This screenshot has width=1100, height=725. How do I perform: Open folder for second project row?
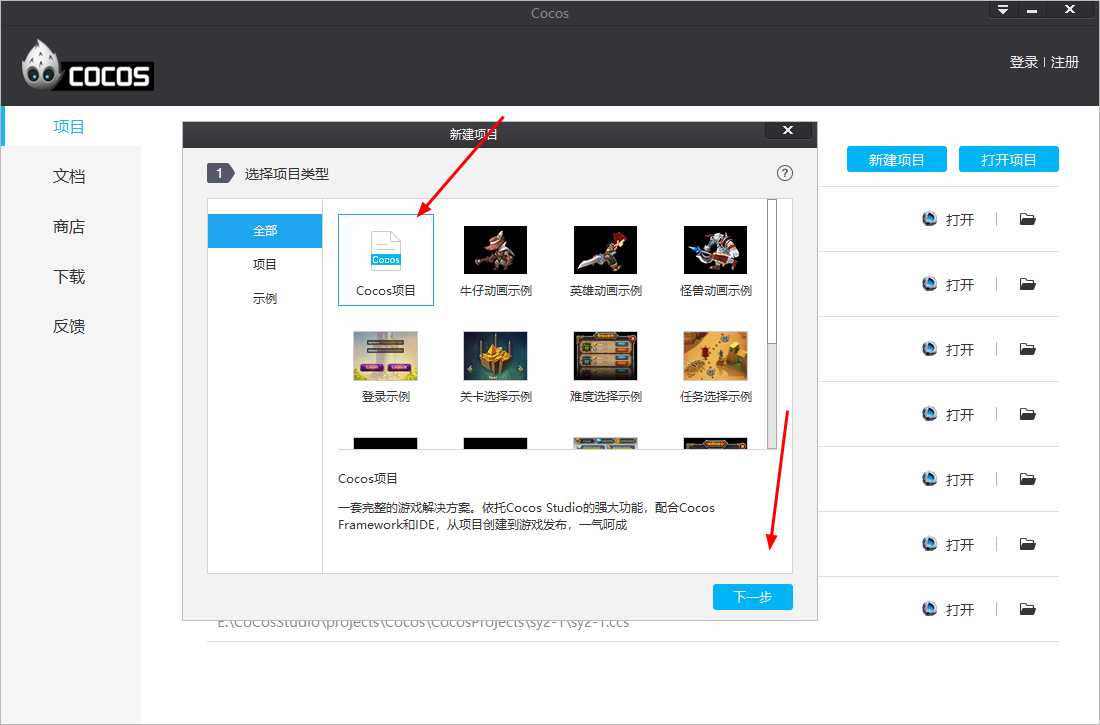point(1028,284)
